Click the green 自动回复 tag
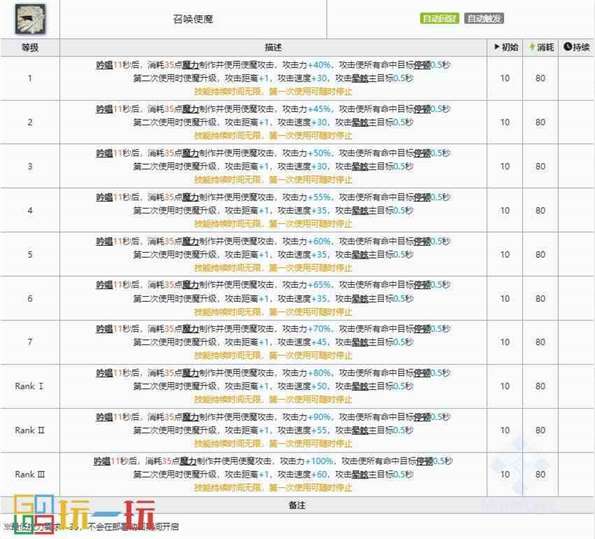The height and width of the screenshot is (539, 595). coord(439,18)
